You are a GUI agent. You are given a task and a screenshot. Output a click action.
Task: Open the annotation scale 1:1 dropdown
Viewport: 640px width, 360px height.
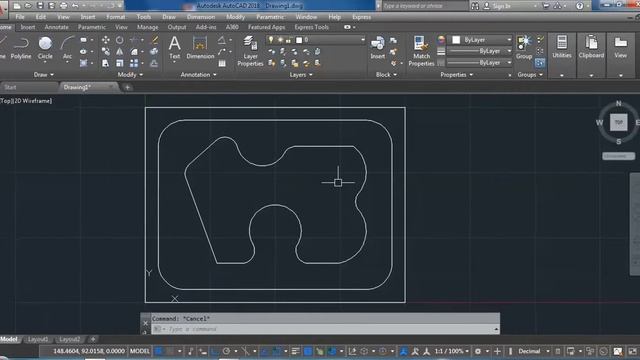[451, 351]
